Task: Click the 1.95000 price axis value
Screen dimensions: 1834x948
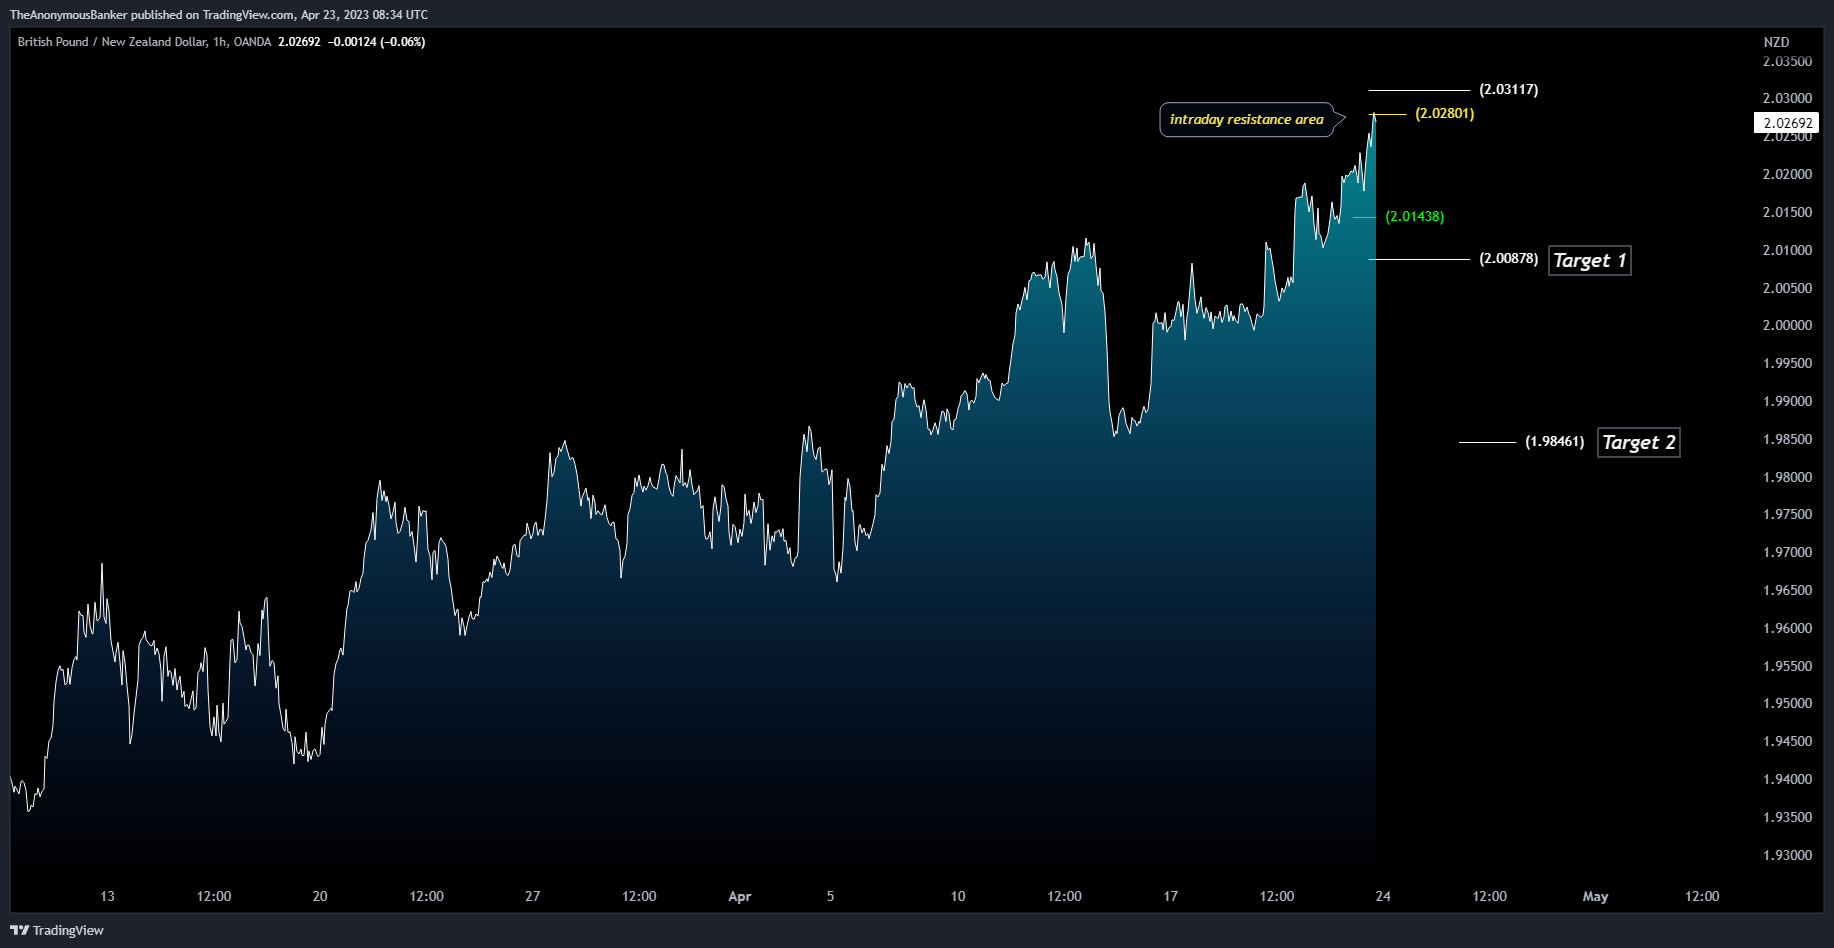Action: 1787,703
